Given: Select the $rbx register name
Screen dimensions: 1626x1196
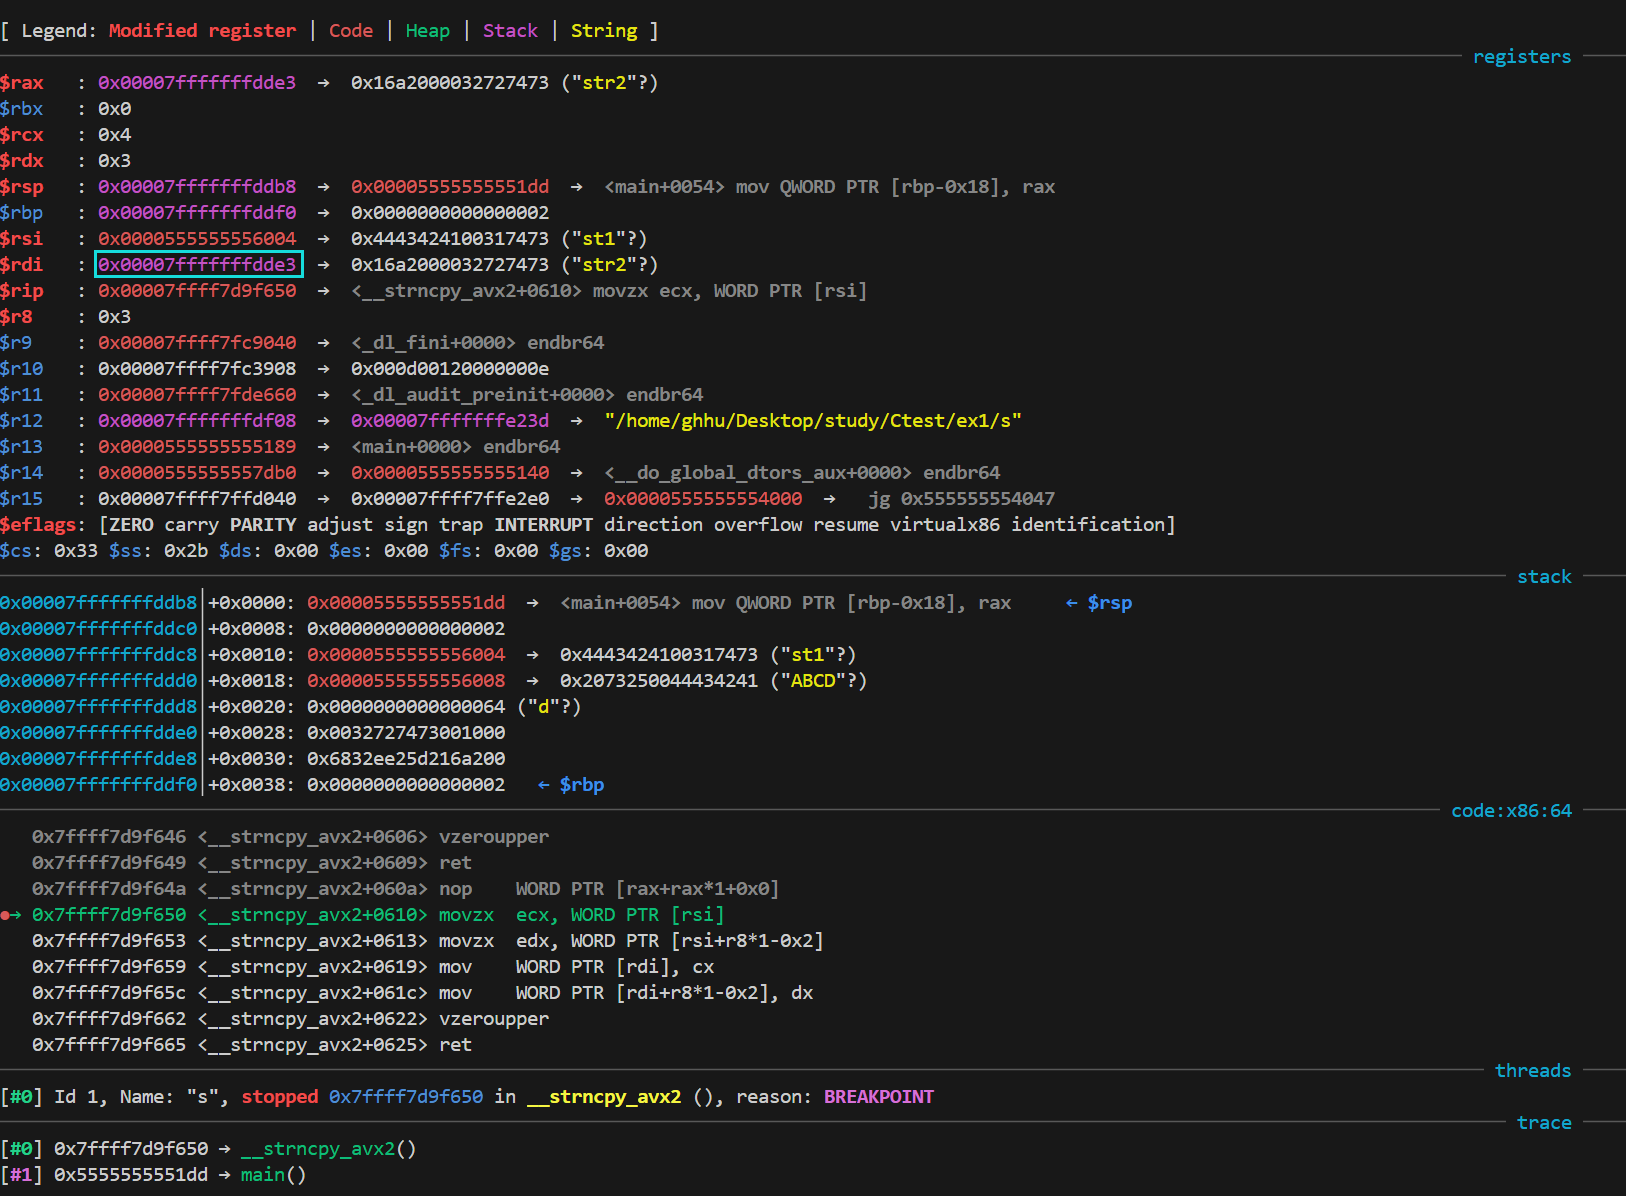Looking at the screenshot, I should (22, 109).
